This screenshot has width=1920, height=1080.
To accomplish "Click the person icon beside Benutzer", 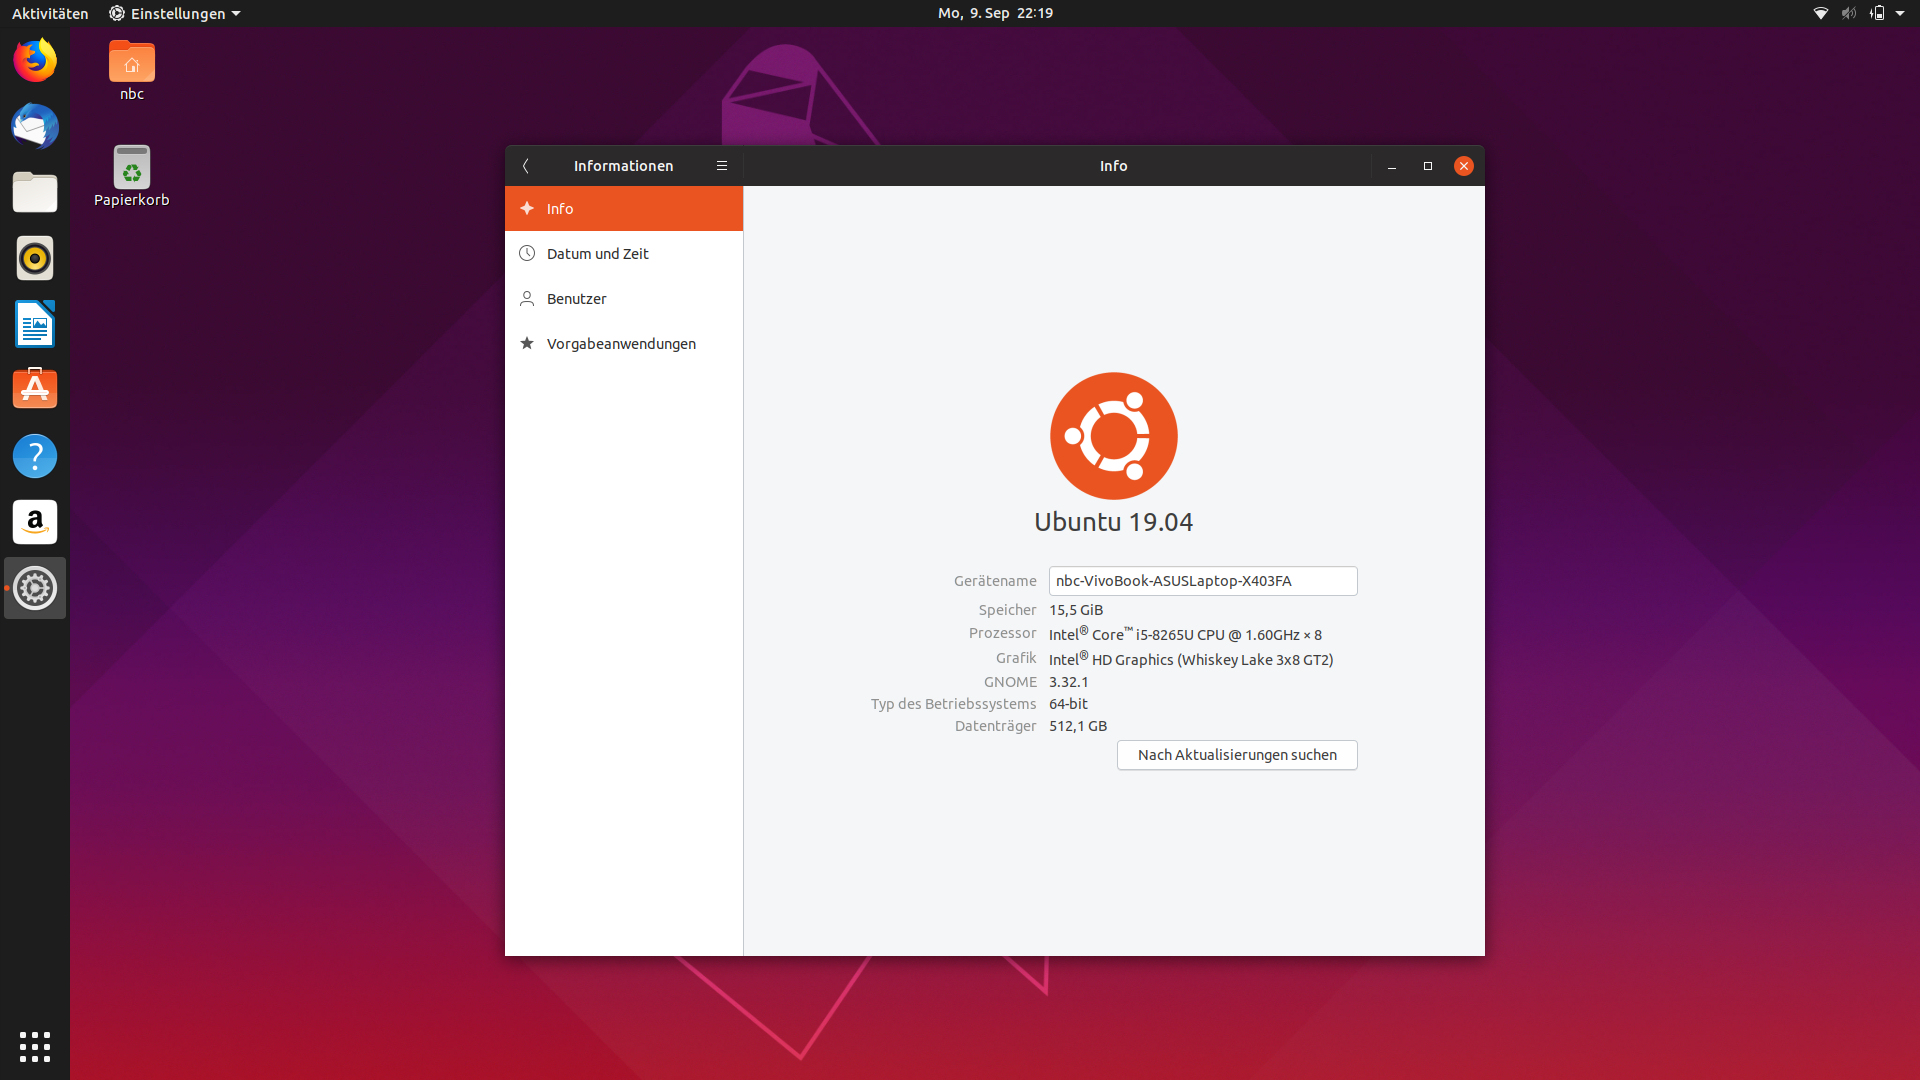I will click(x=527, y=298).
